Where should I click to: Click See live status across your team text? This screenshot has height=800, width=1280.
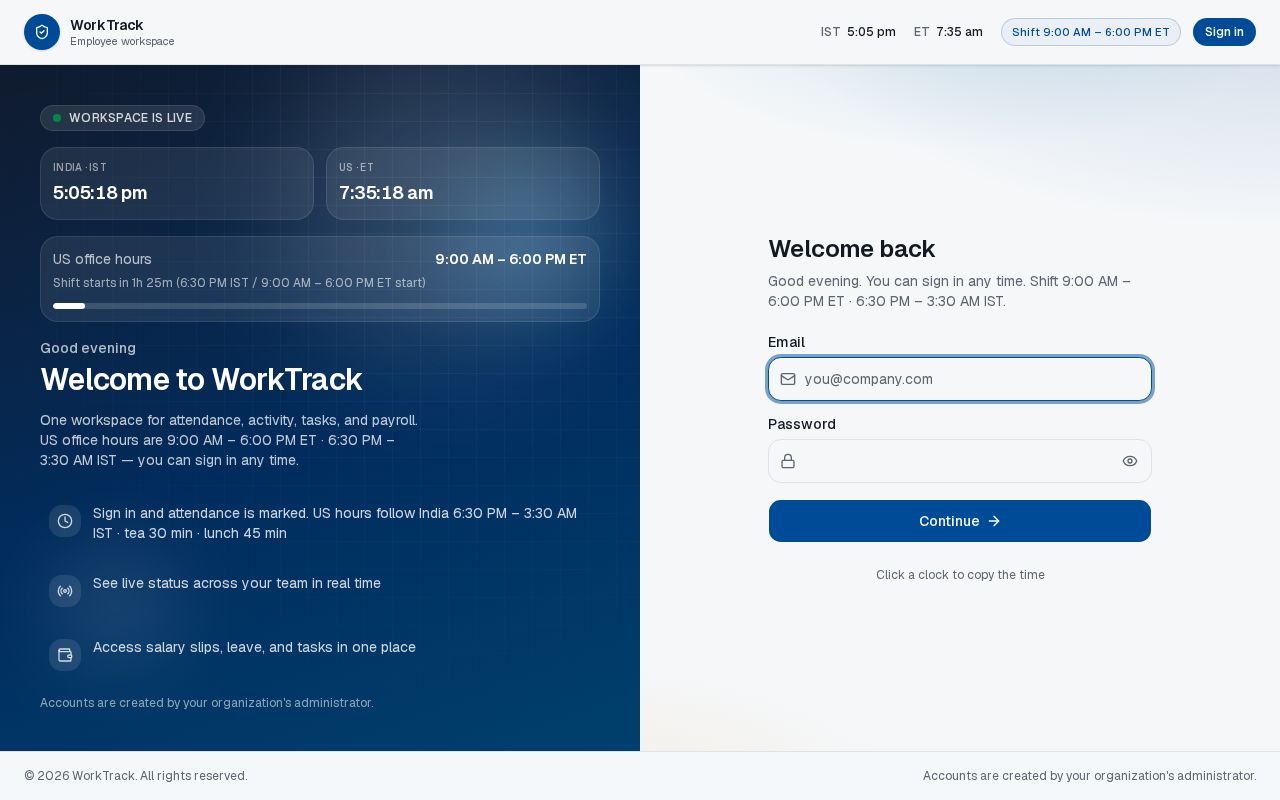point(237,583)
